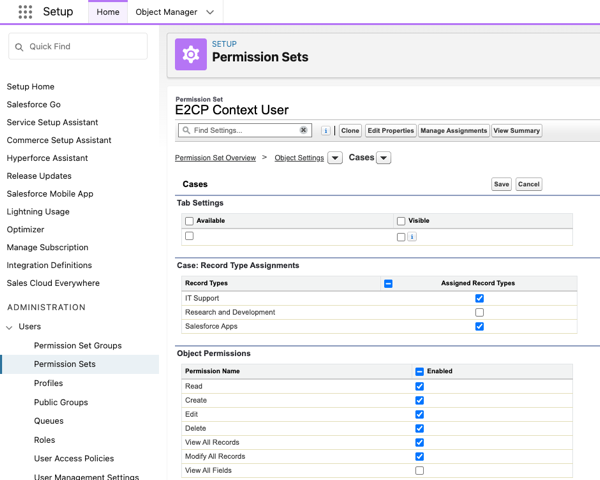This screenshot has width=600, height=480.
Task: Click the View Summary button
Action: (x=517, y=131)
